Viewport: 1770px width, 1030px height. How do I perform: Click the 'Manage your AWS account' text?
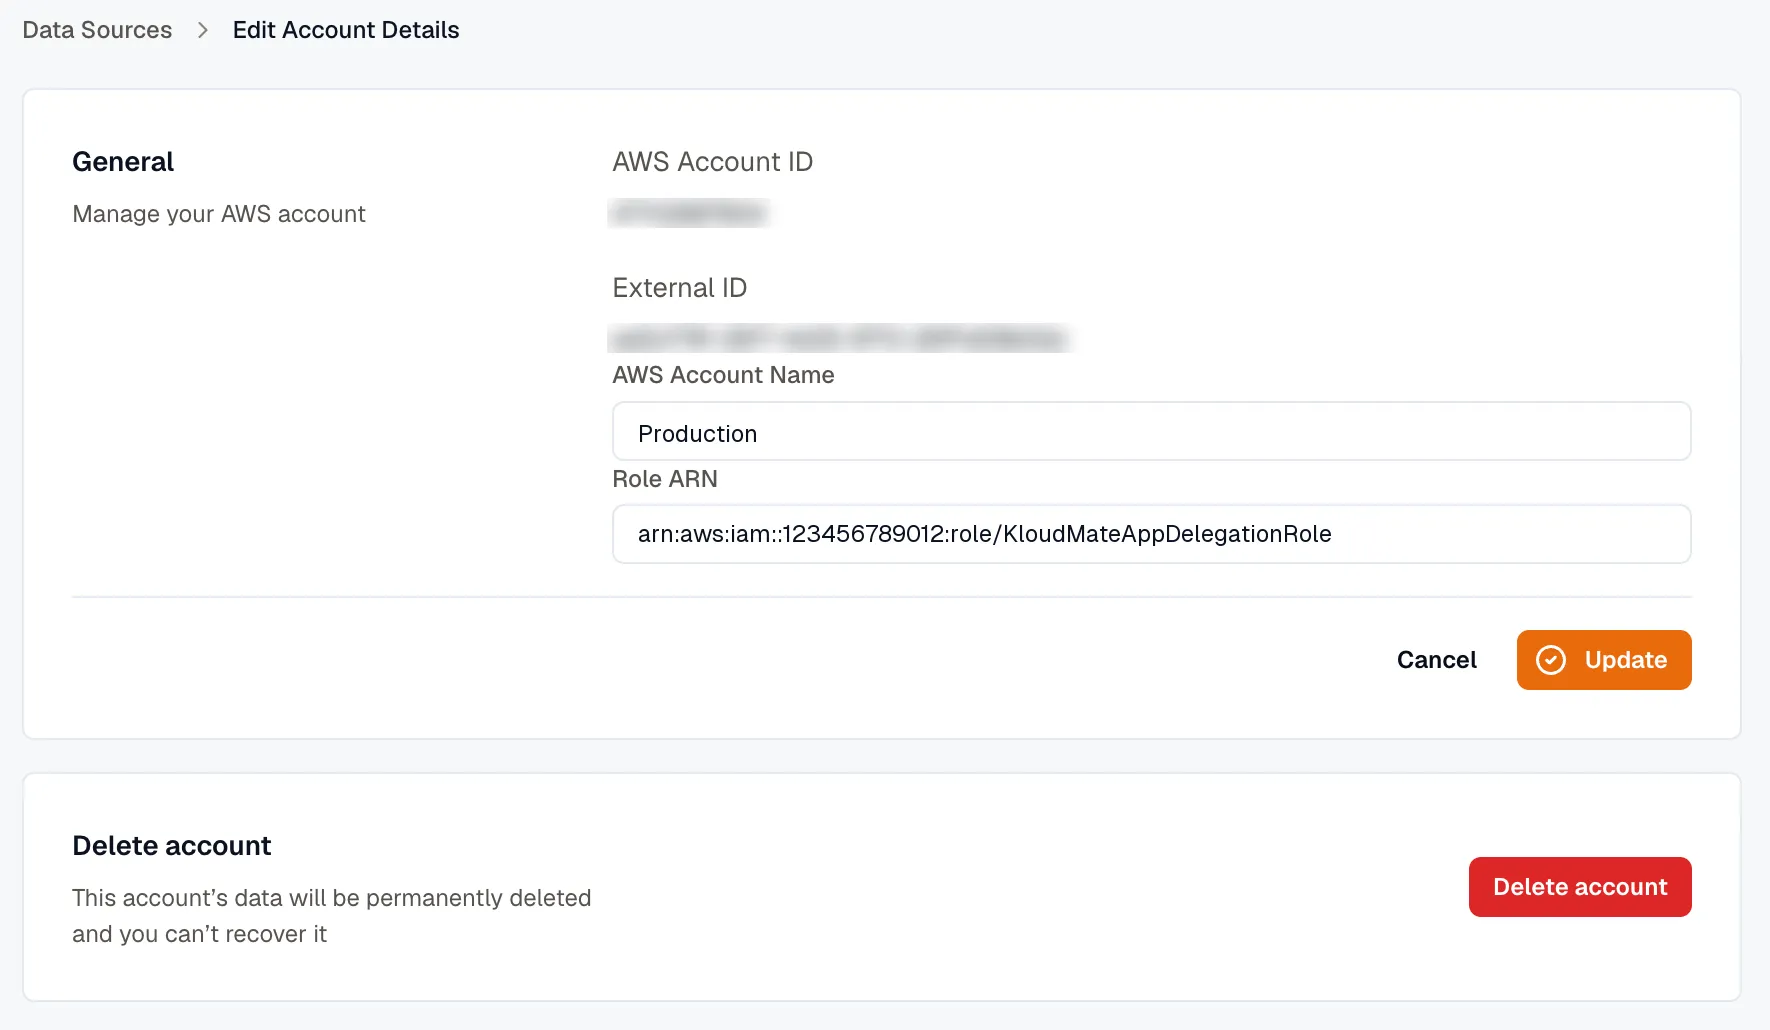[x=219, y=214]
